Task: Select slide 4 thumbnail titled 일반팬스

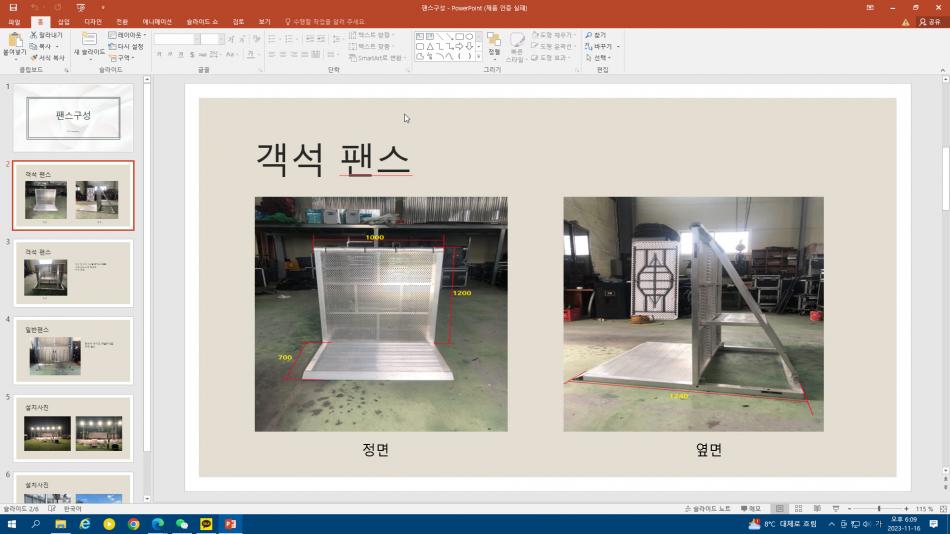Action: [73, 350]
